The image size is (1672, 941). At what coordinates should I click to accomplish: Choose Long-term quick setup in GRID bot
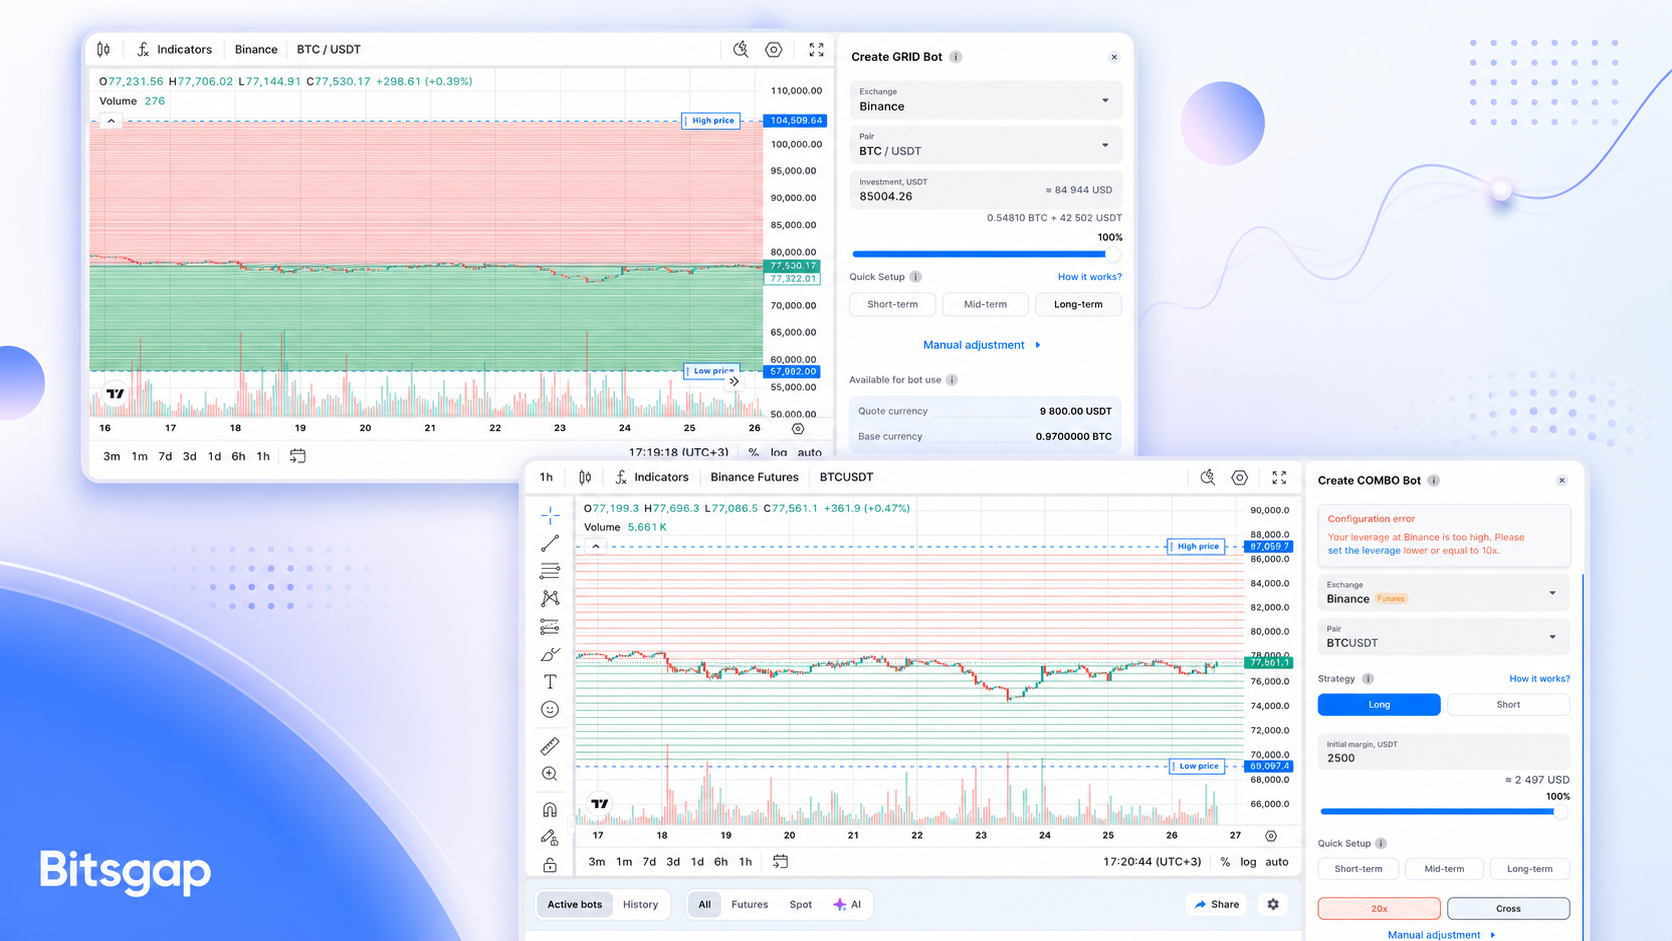pos(1078,304)
